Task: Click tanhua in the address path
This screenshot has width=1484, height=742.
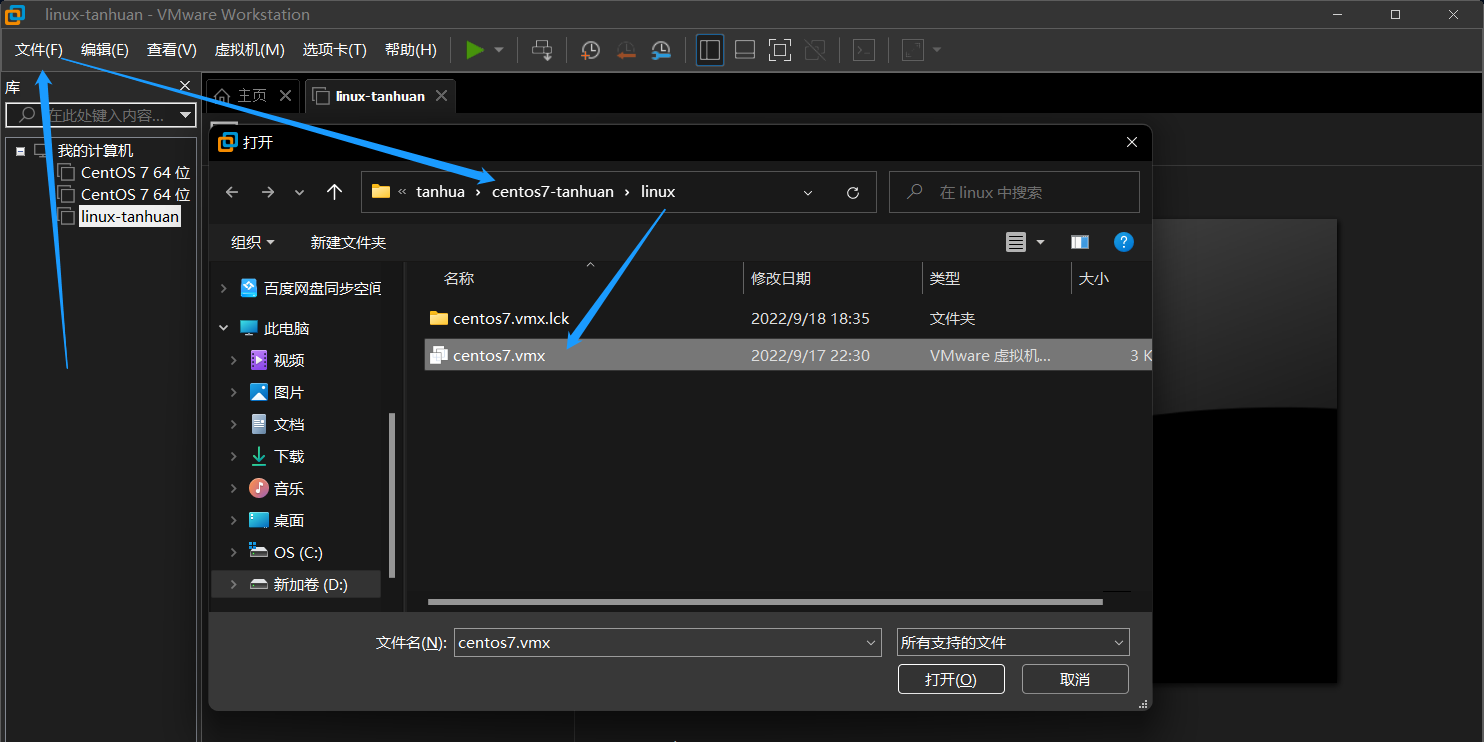Action: point(440,192)
